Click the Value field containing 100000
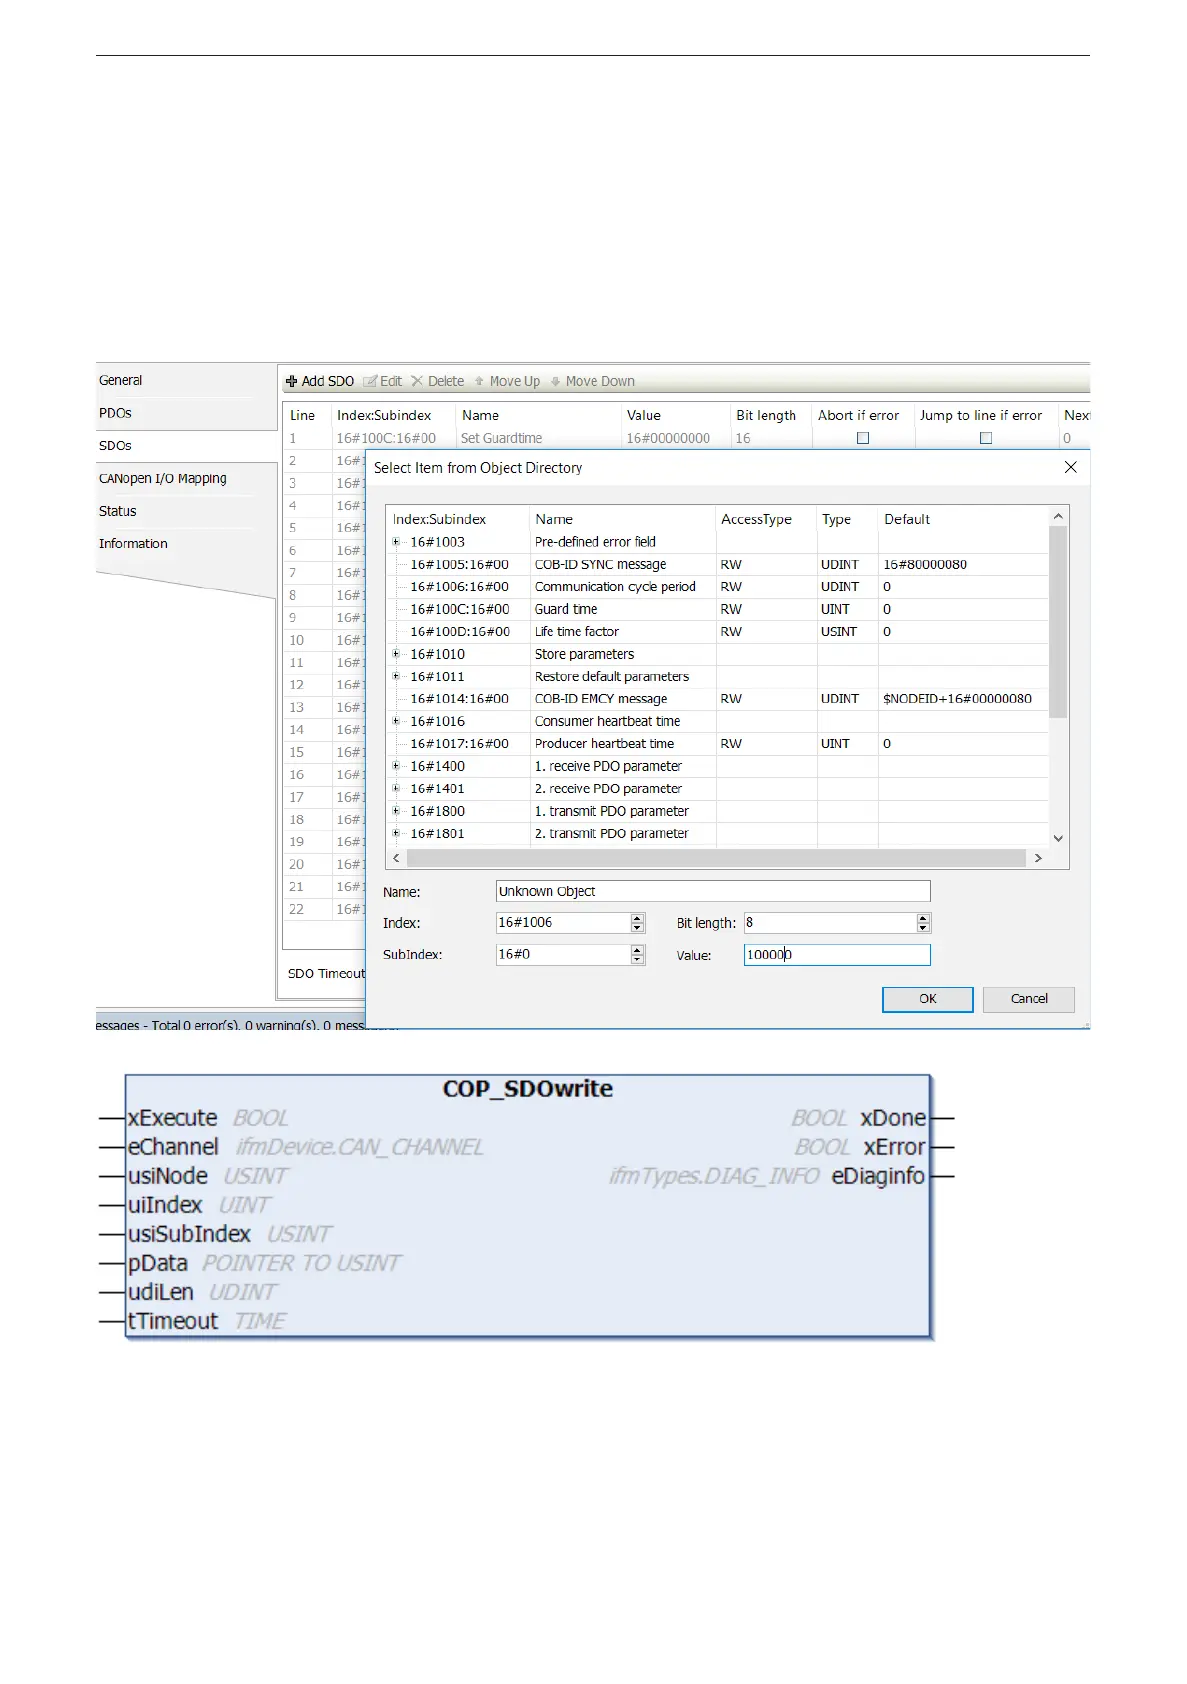The image size is (1187, 1684). 837,955
